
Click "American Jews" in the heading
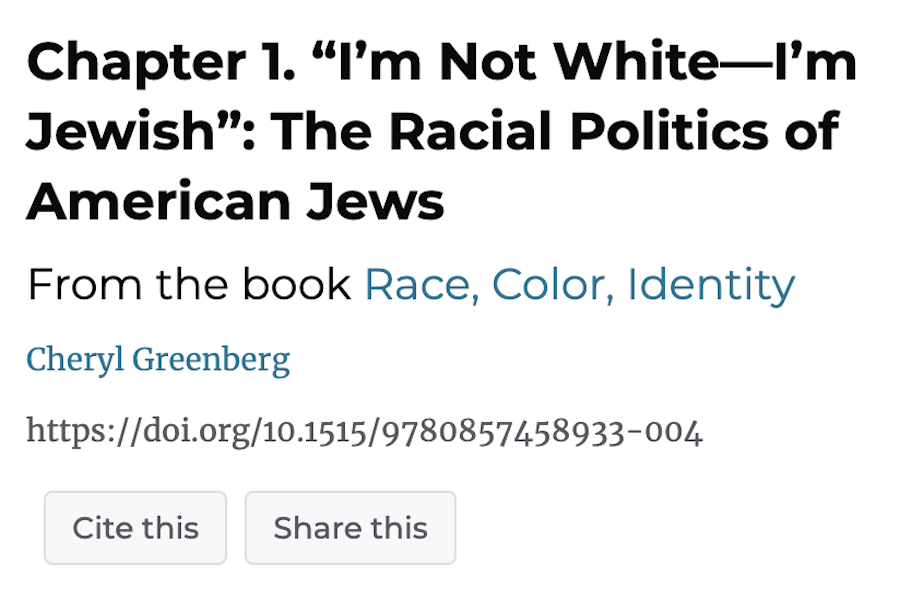click(235, 201)
